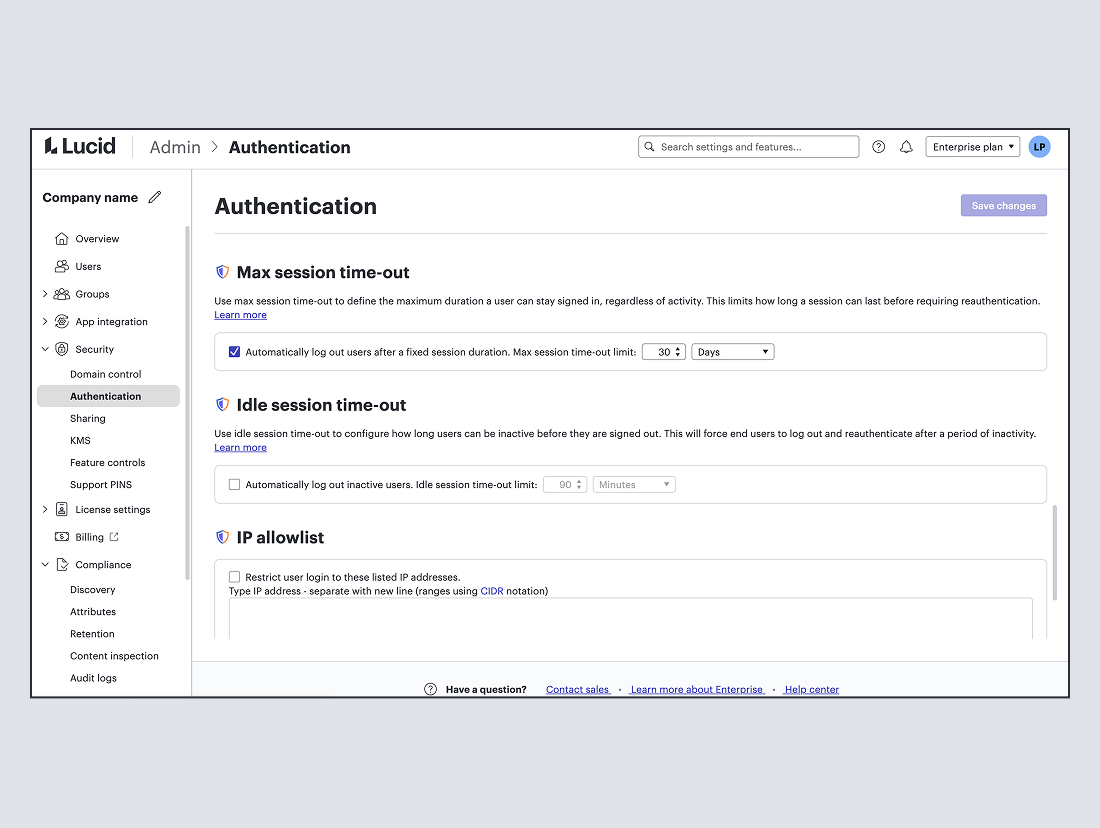The image size is (1100, 828).
Task: Open the CIDR notation link
Action: (491, 591)
